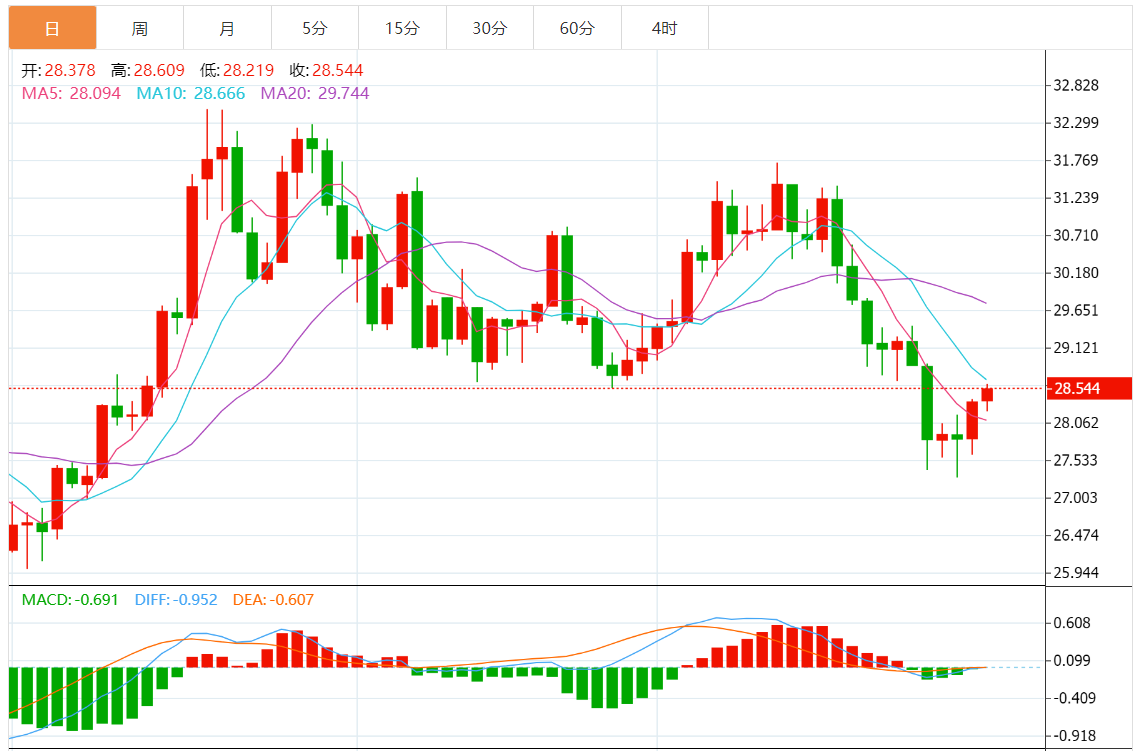Click the 30.180 price axis label
The height and width of the screenshot is (751, 1143).
pyautogui.click(x=1076, y=273)
